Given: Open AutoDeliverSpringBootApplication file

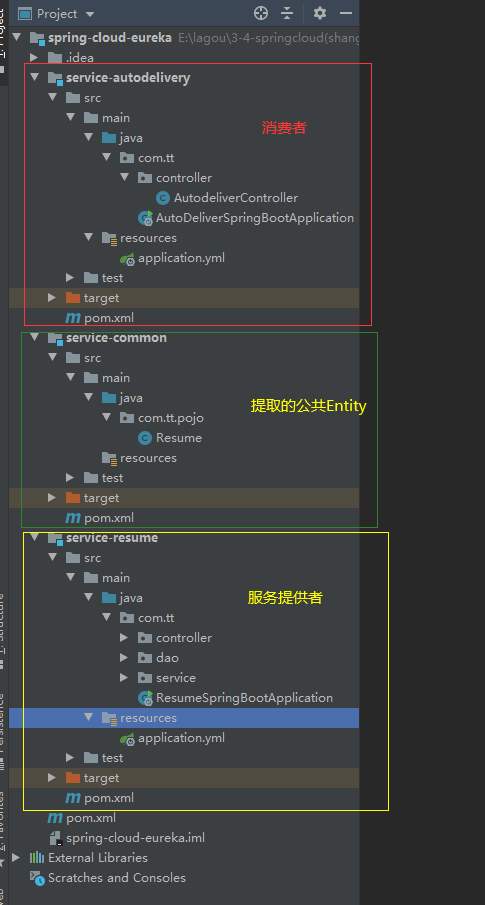Looking at the screenshot, I should [x=255, y=218].
